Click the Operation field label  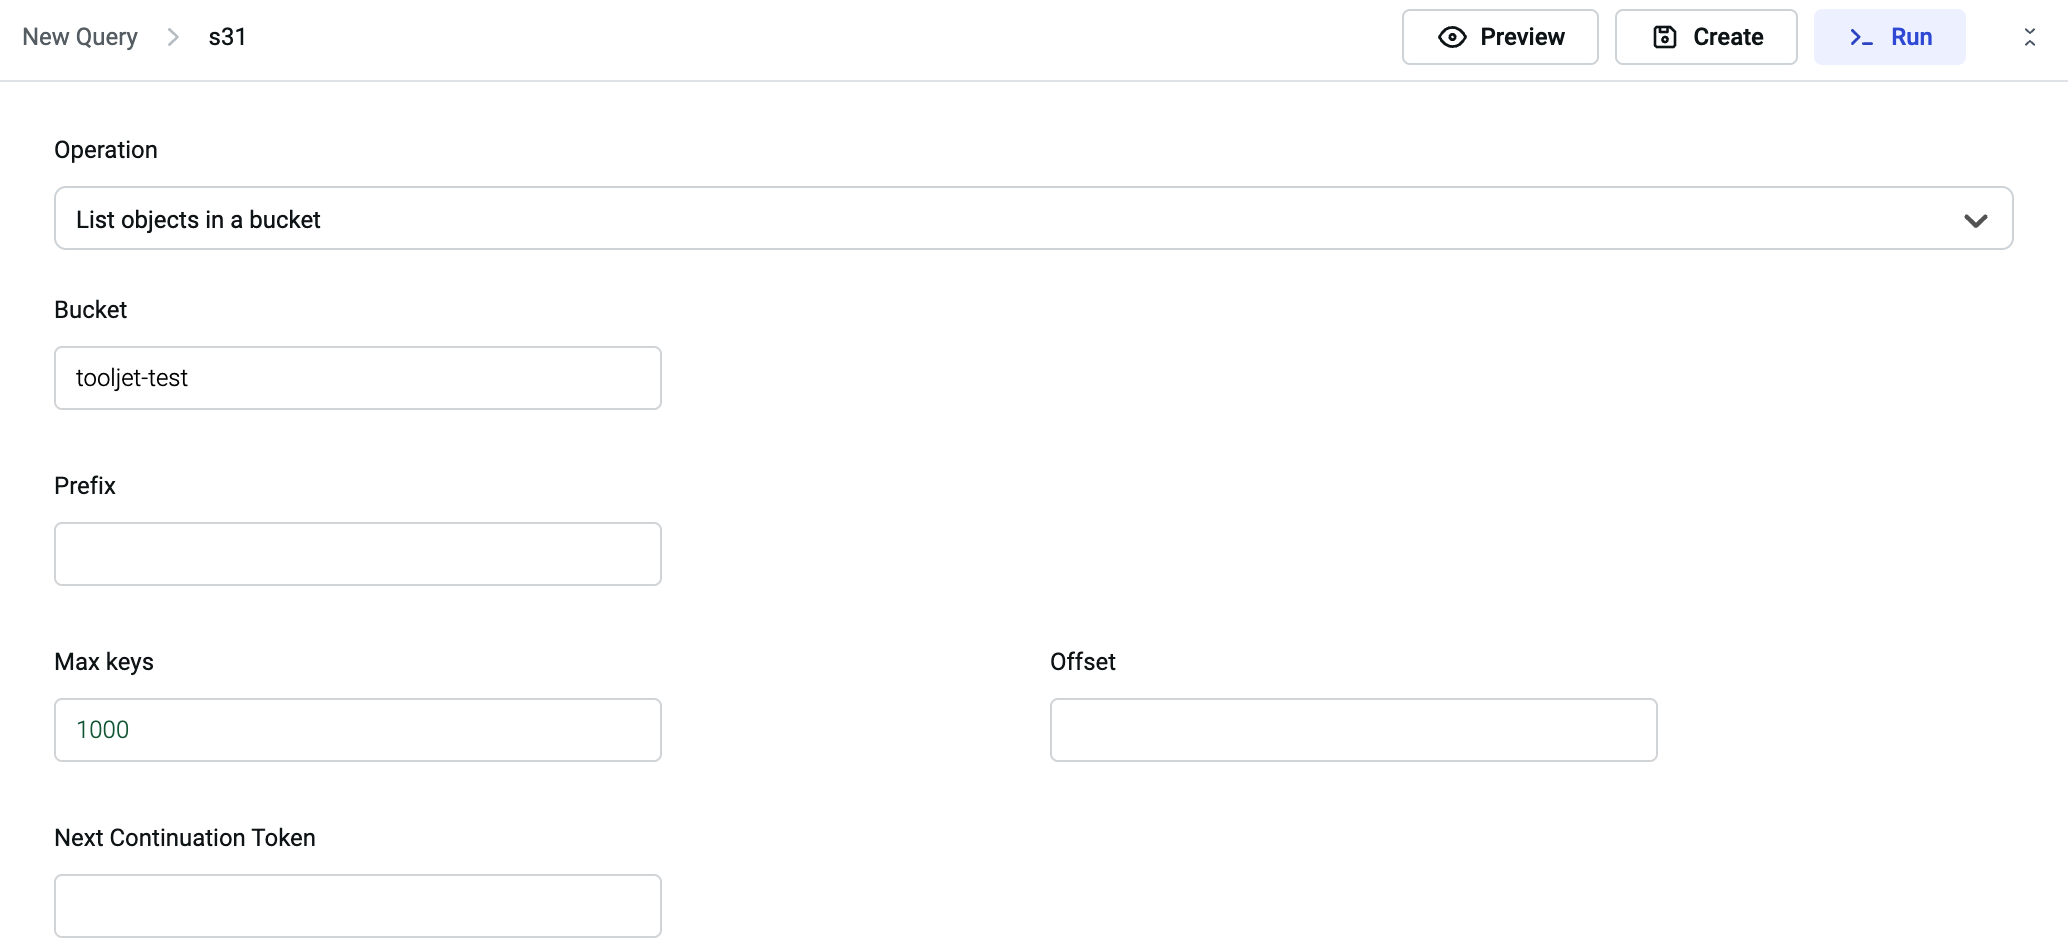106,150
